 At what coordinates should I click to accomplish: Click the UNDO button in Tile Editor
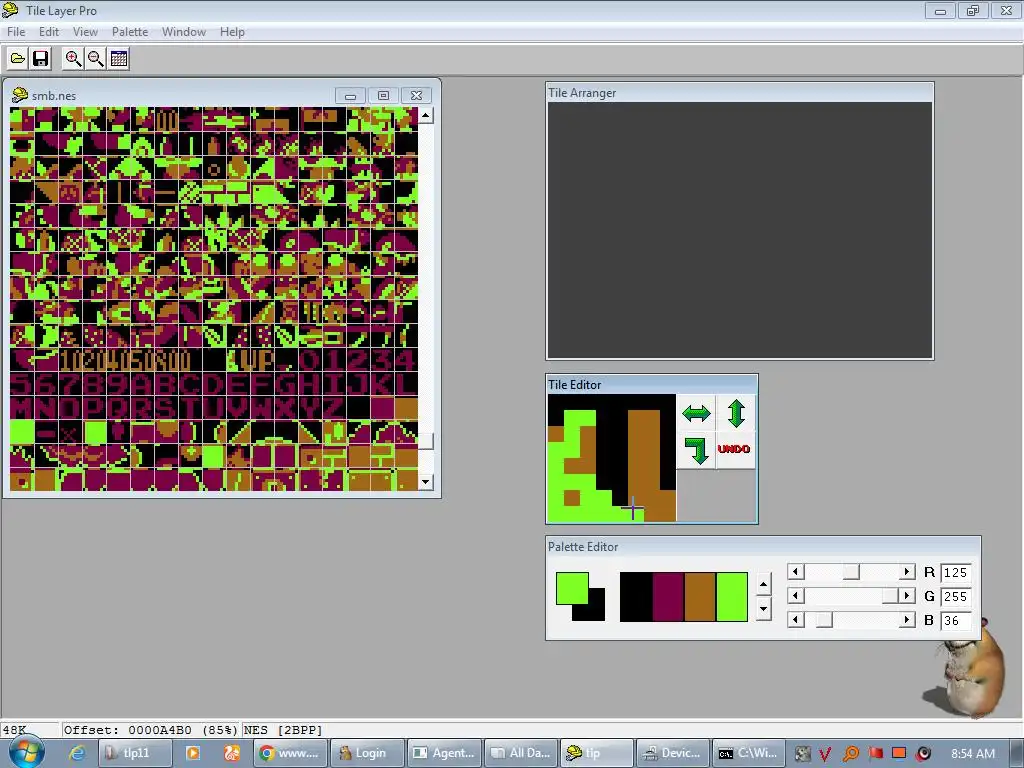coord(734,449)
